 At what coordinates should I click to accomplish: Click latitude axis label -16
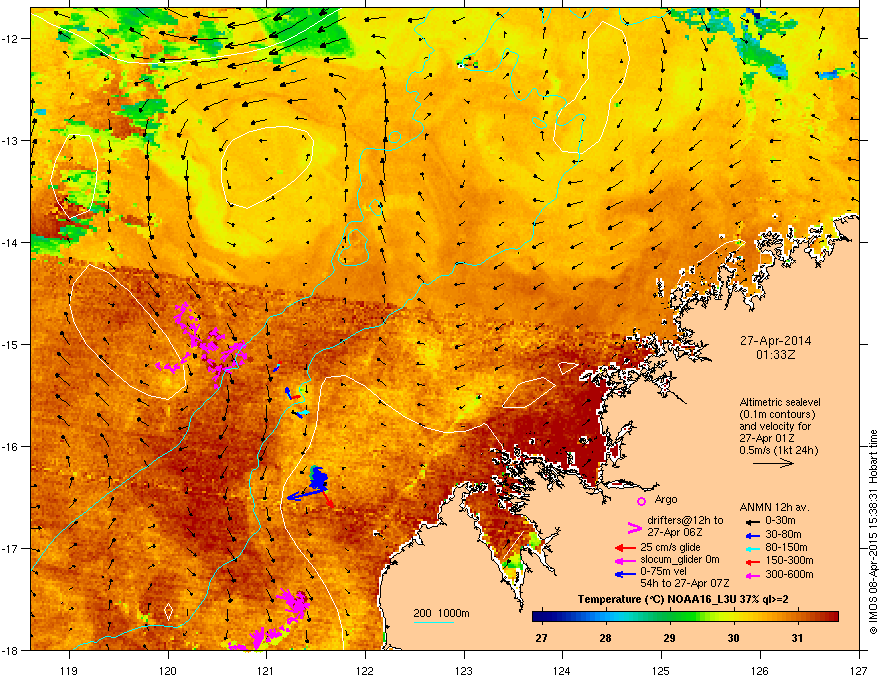point(10,446)
